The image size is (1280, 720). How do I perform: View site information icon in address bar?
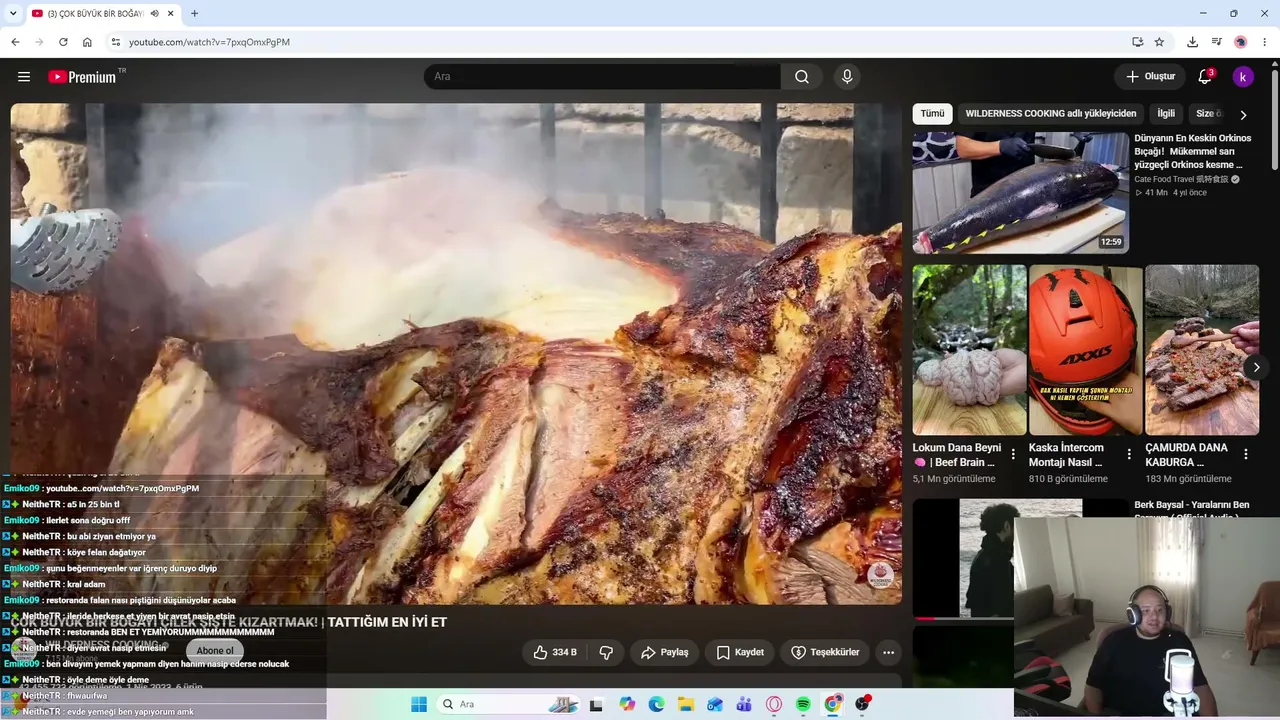coord(115,42)
